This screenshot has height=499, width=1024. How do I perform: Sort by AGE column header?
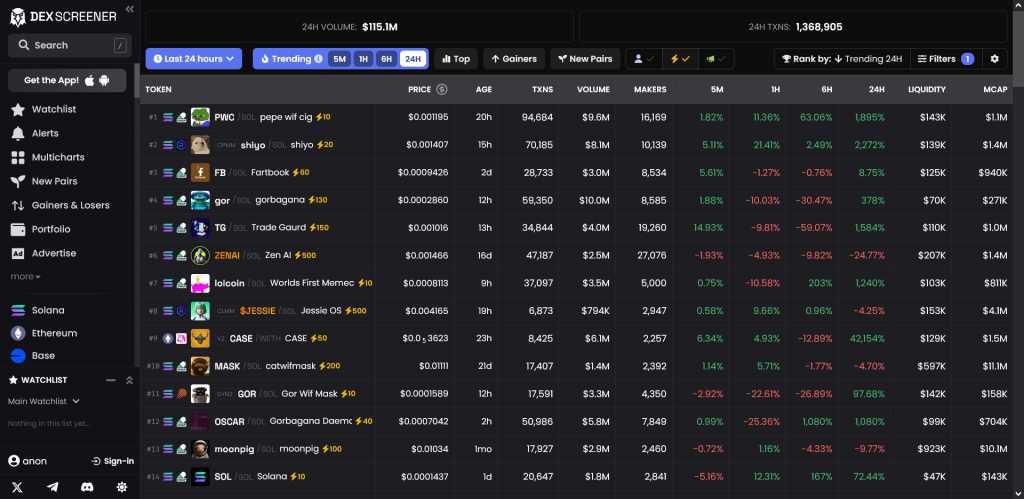click(x=484, y=89)
